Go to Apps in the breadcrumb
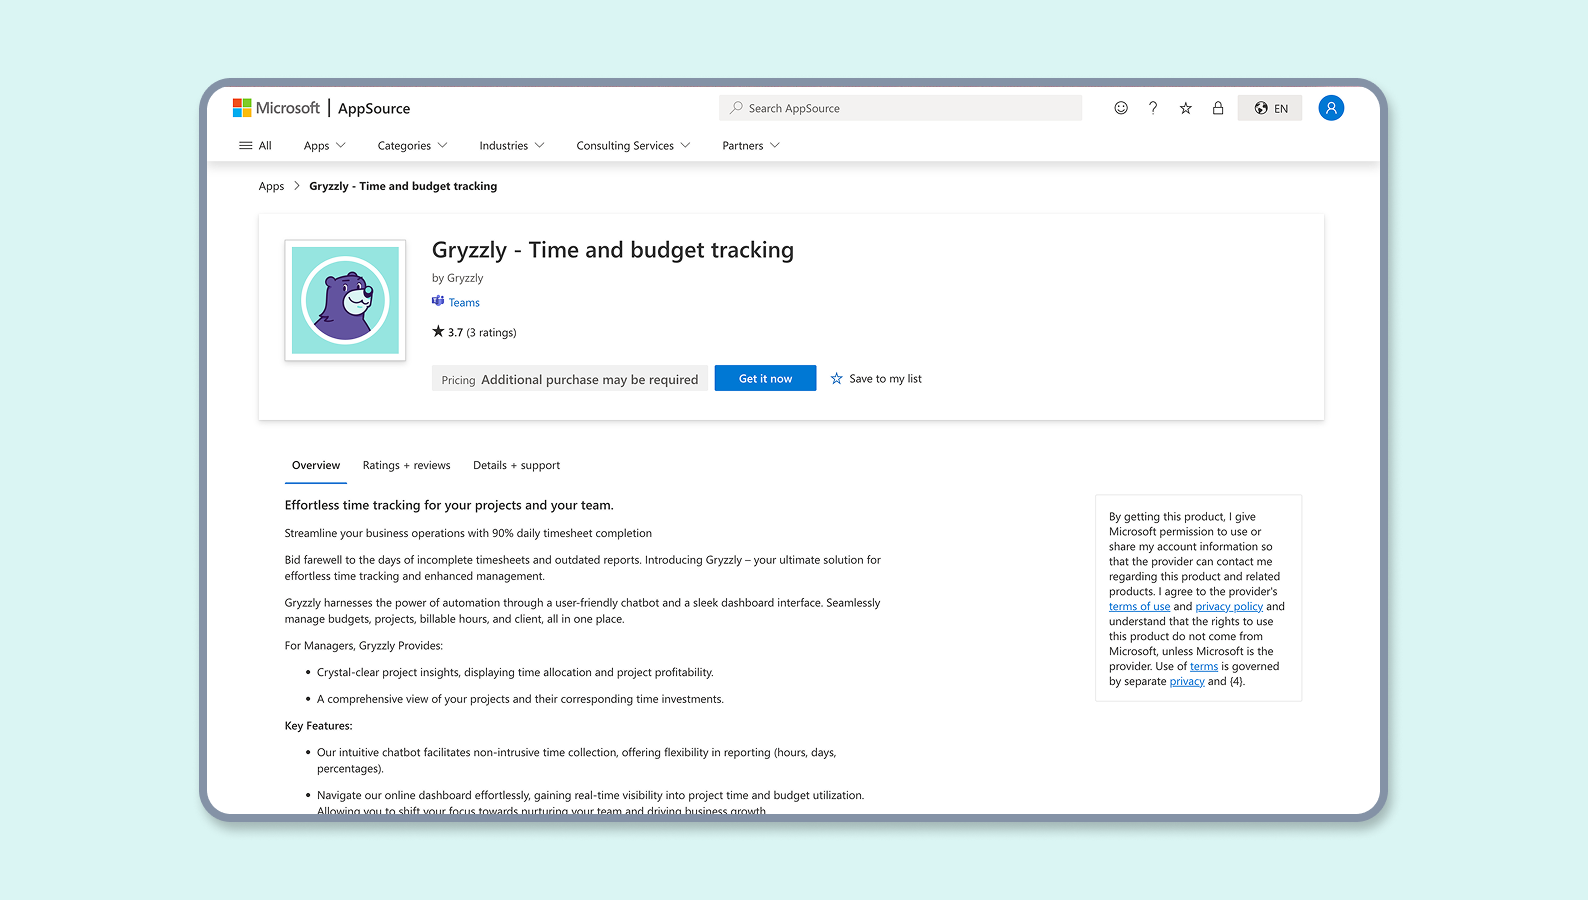This screenshot has height=900, width=1588. [271, 186]
